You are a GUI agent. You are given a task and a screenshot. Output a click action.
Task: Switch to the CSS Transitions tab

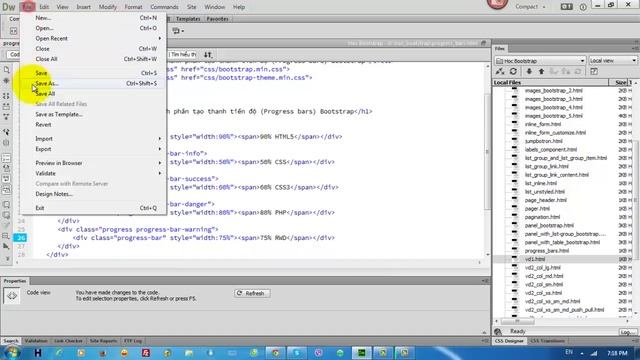tap(547, 341)
